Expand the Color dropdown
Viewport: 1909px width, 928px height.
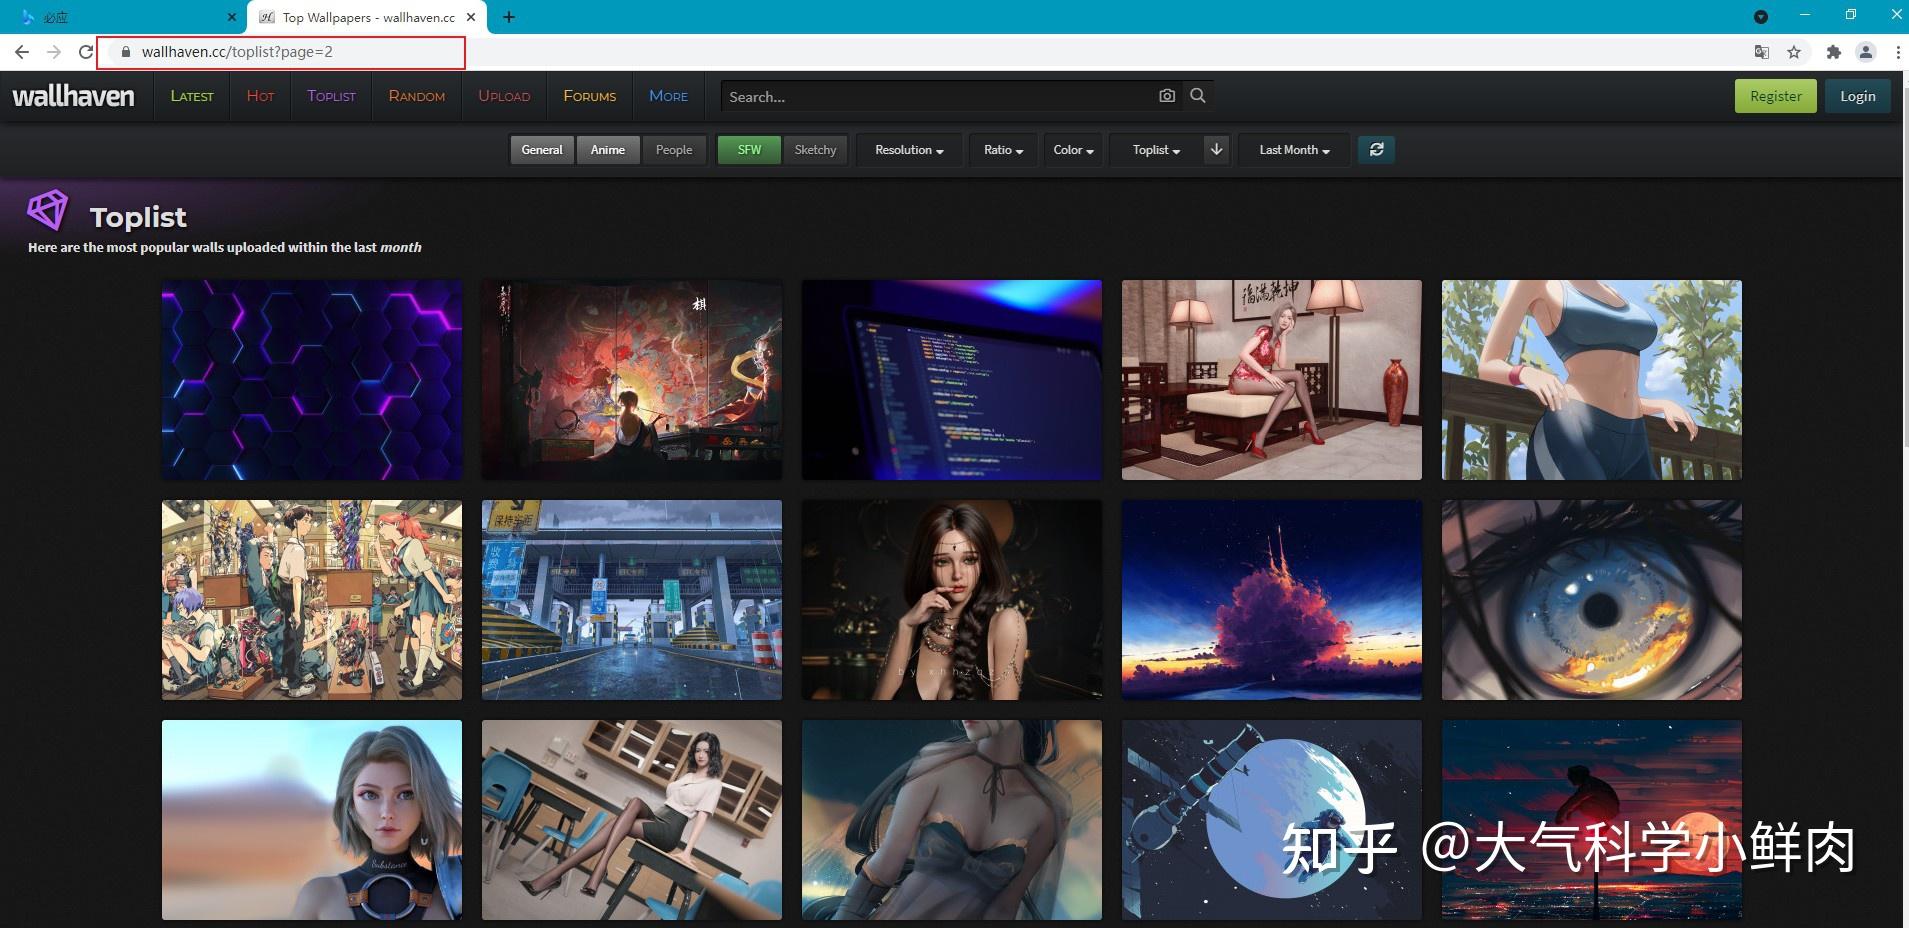[x=1073, y=150]
